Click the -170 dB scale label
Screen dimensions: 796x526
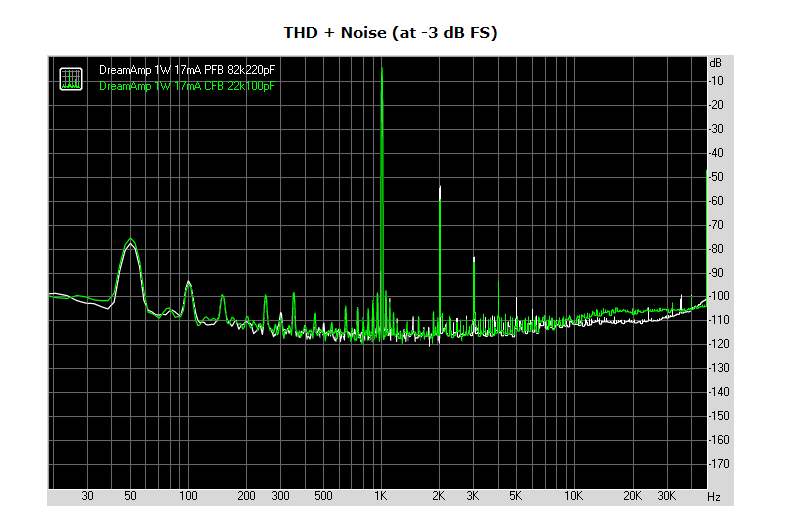(719, 464)
